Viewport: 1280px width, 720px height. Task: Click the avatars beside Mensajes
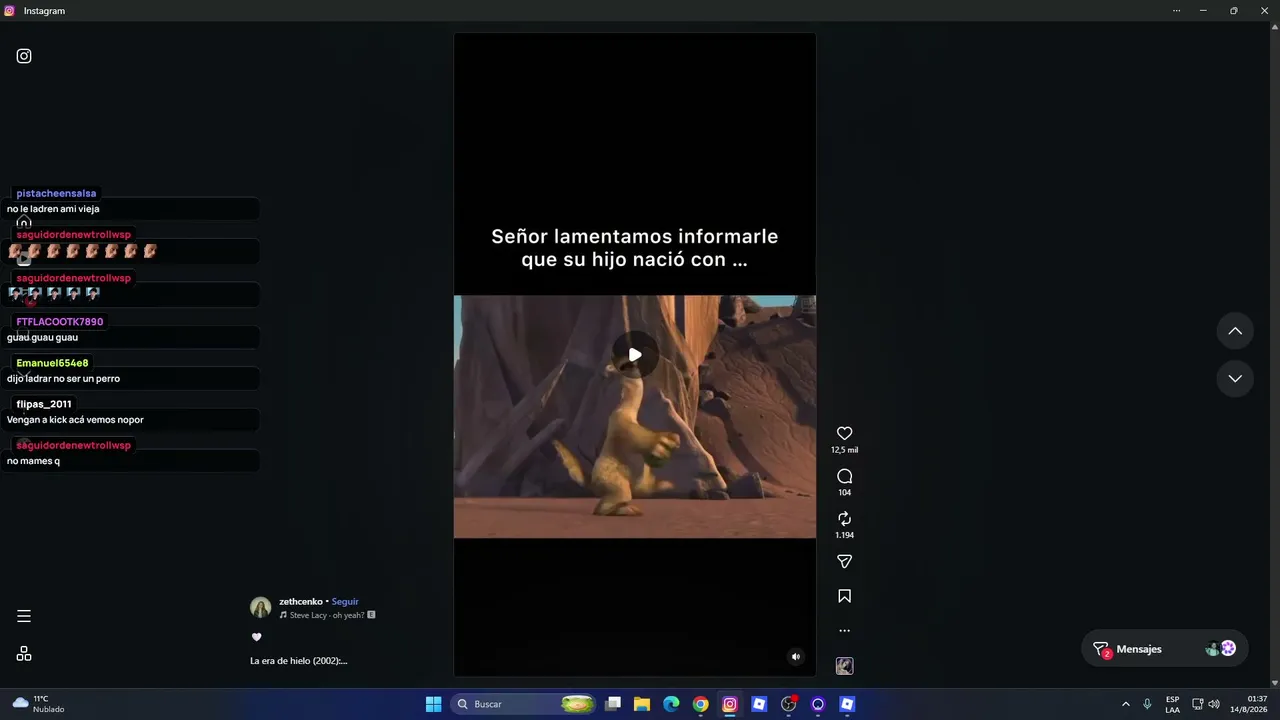click(1221, 649)
